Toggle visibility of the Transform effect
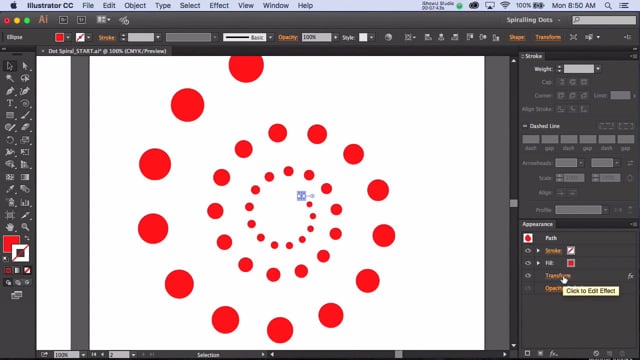This screenshot has width=640, height=360. click(528, 276)
